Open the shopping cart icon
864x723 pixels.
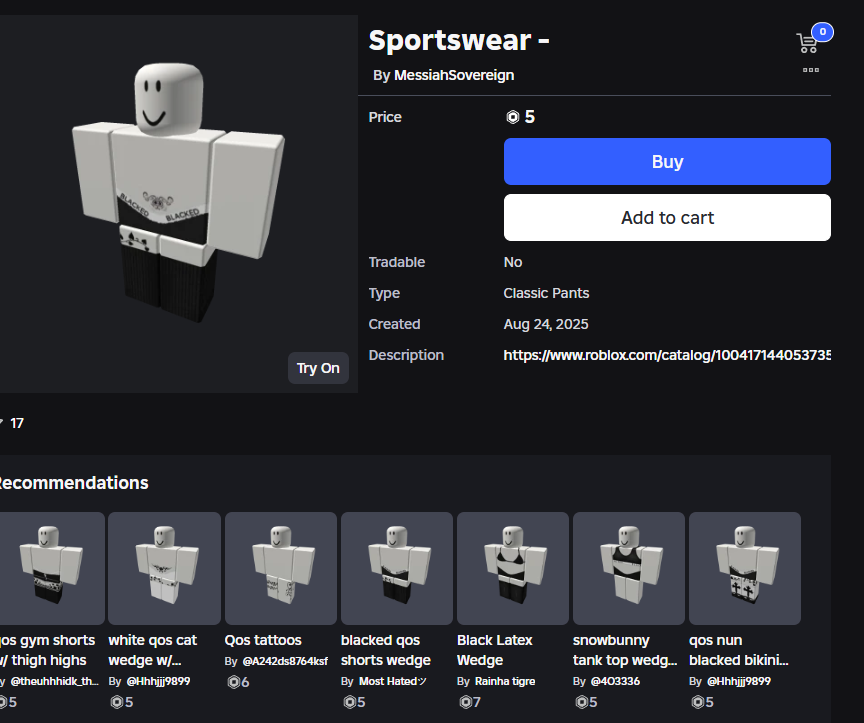click(x=807, y=43)
